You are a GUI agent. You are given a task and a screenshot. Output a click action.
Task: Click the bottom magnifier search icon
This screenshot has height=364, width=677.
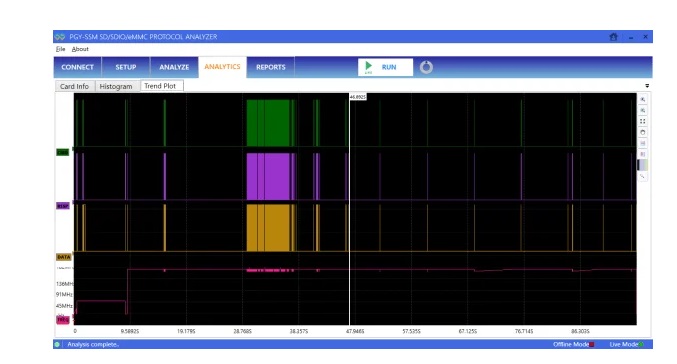point(642,176)
